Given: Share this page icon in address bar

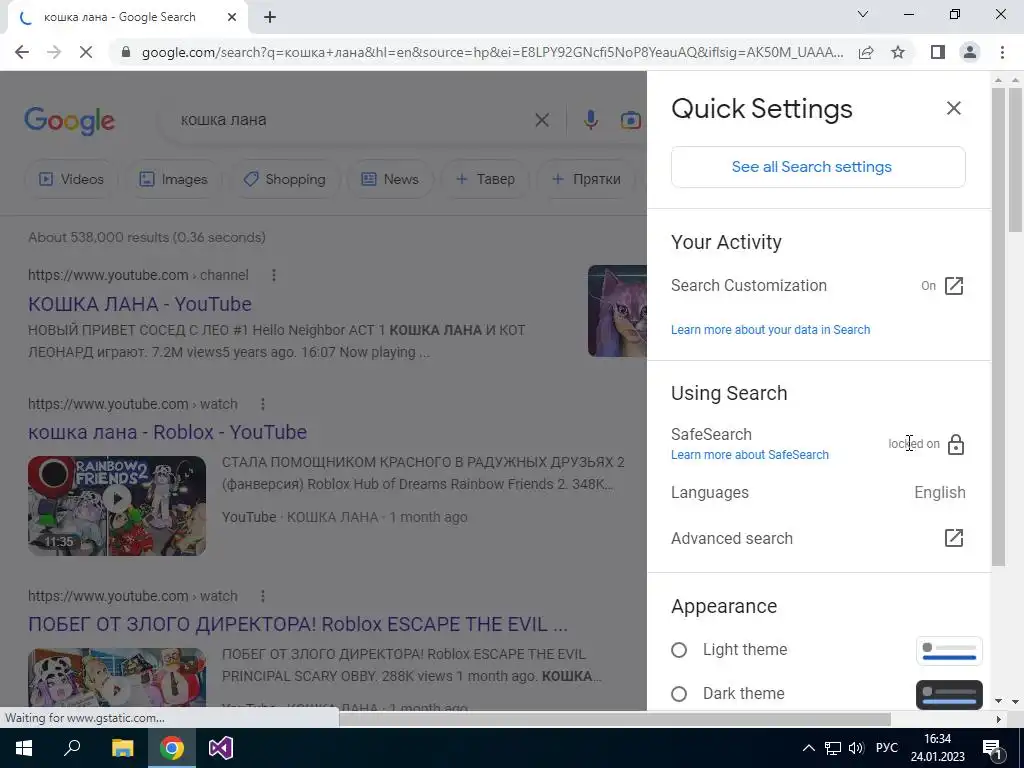Looking at the screenshot, I should coord(866,52).
